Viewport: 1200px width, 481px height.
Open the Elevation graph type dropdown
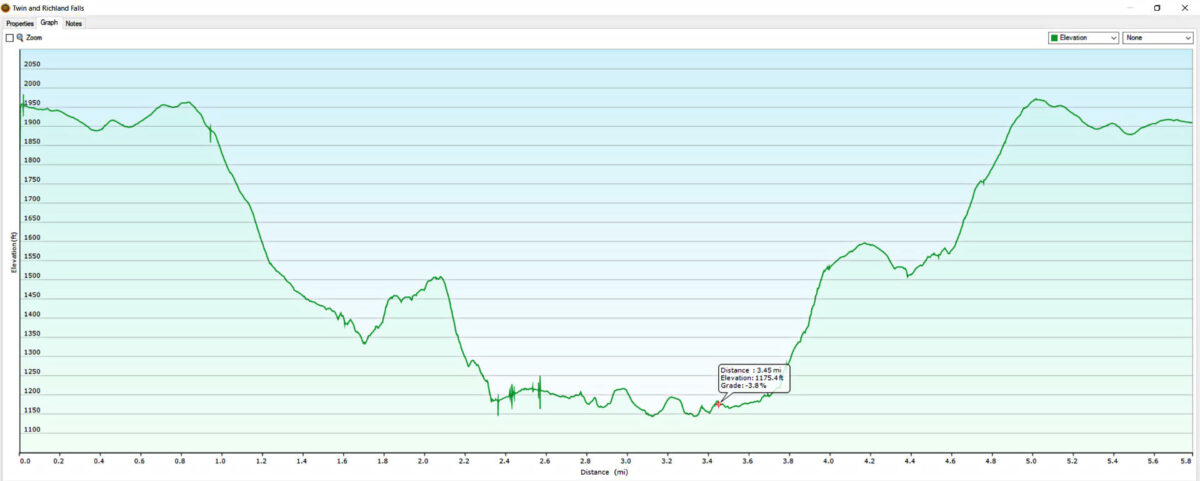[1083, 38]
